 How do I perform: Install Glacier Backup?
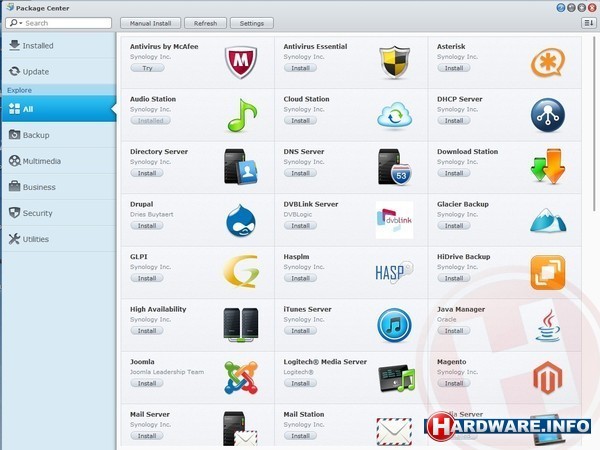coord(454,226)
